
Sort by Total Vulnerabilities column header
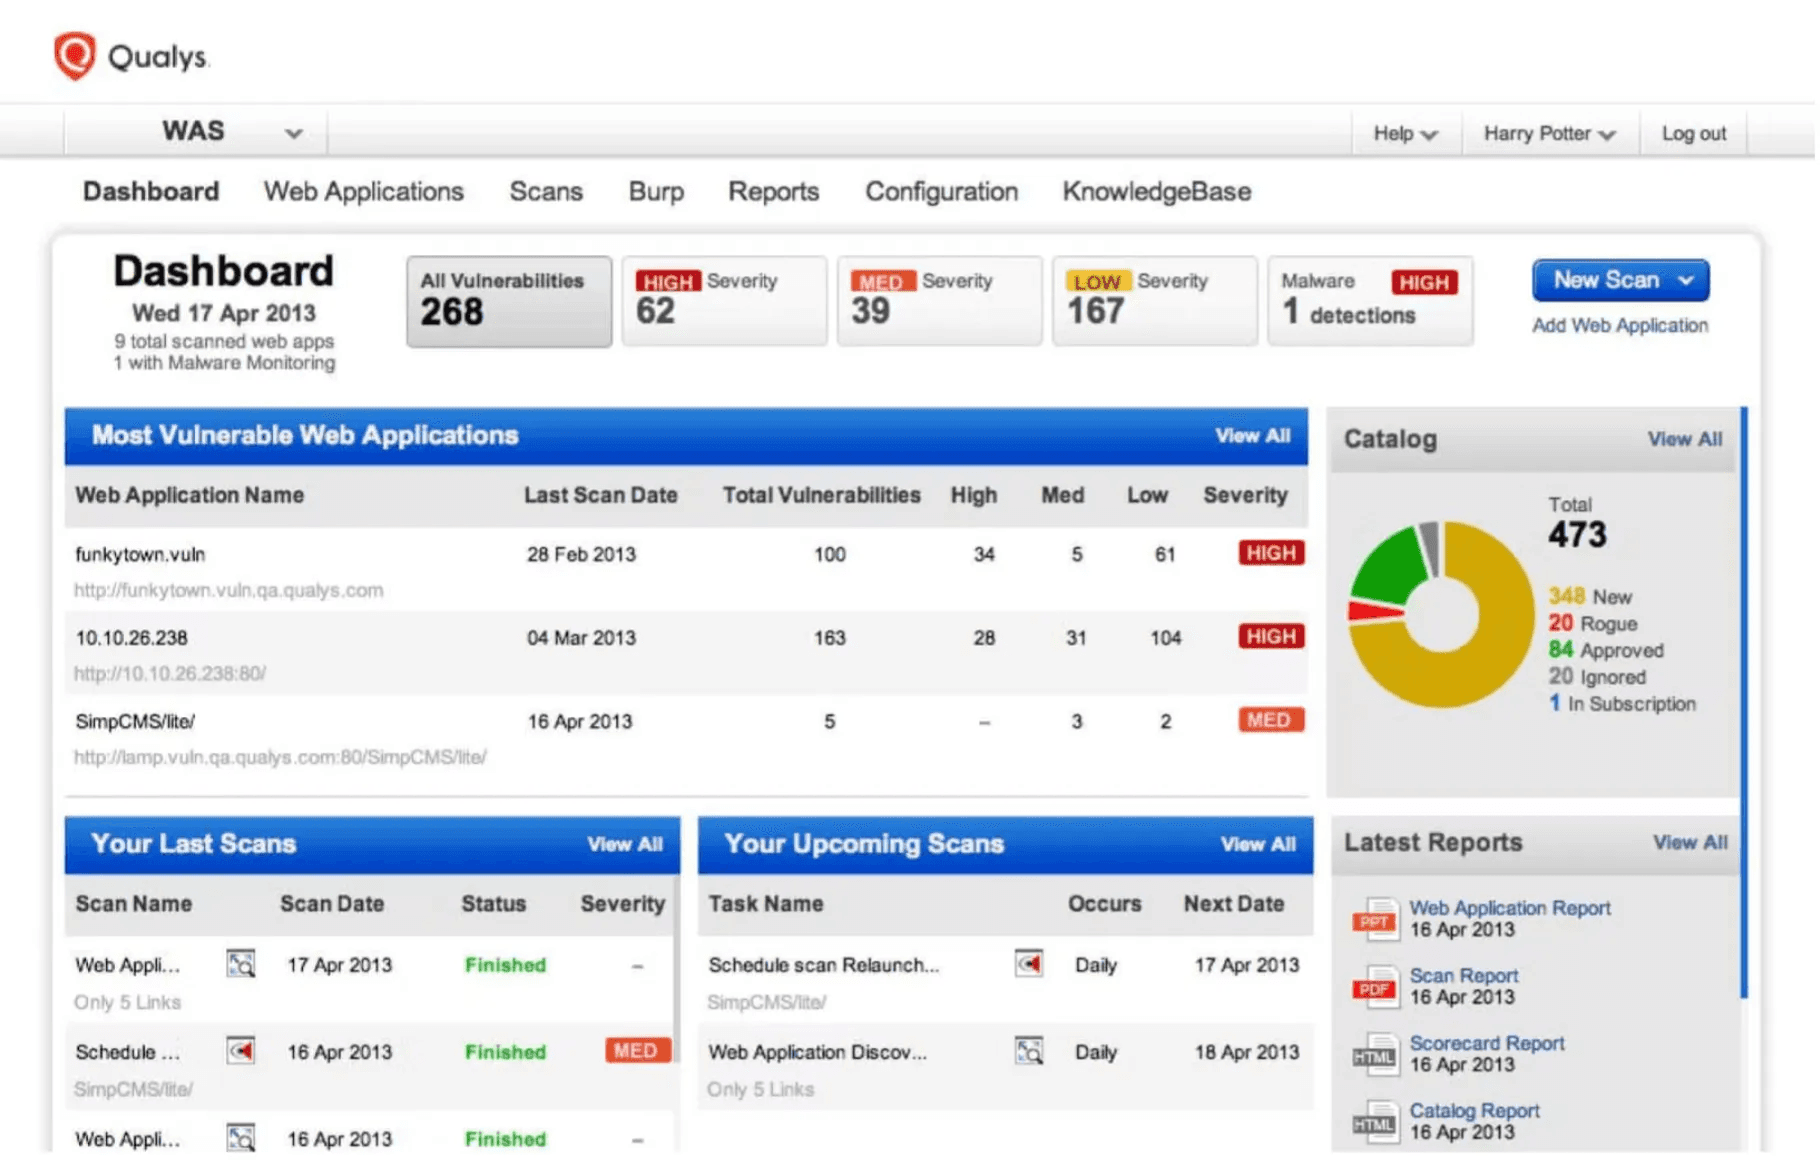(824, 497)
